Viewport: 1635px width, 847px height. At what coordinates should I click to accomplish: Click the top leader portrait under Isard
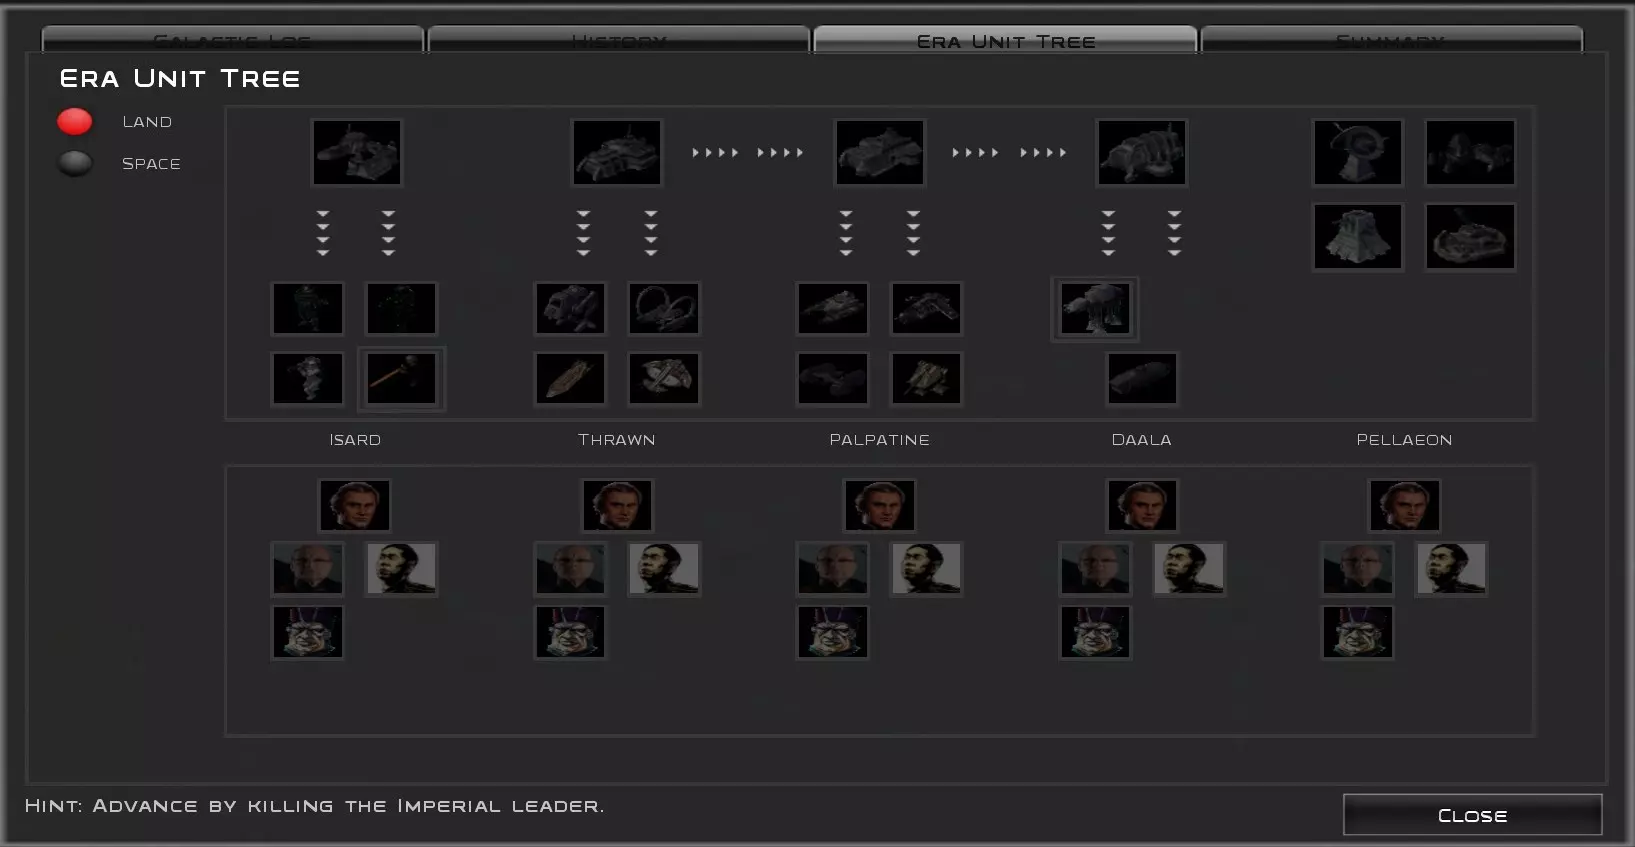355,505
